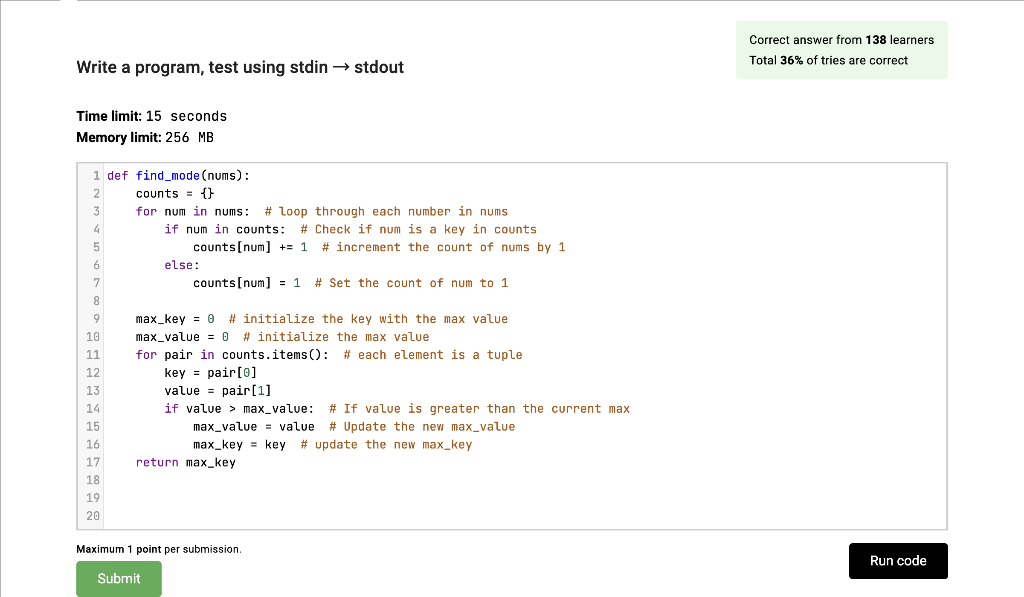The image size is (1024, 597).
Task: Click the Submit button
Action: click(118, 578)
